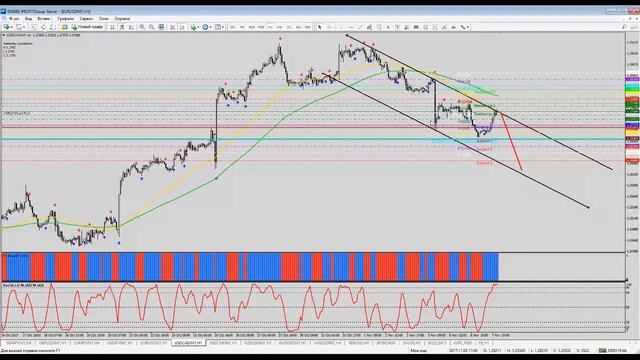Toggle the Market Watch window icon
This screenshot has width=640, height=360.
click(34, 27)
